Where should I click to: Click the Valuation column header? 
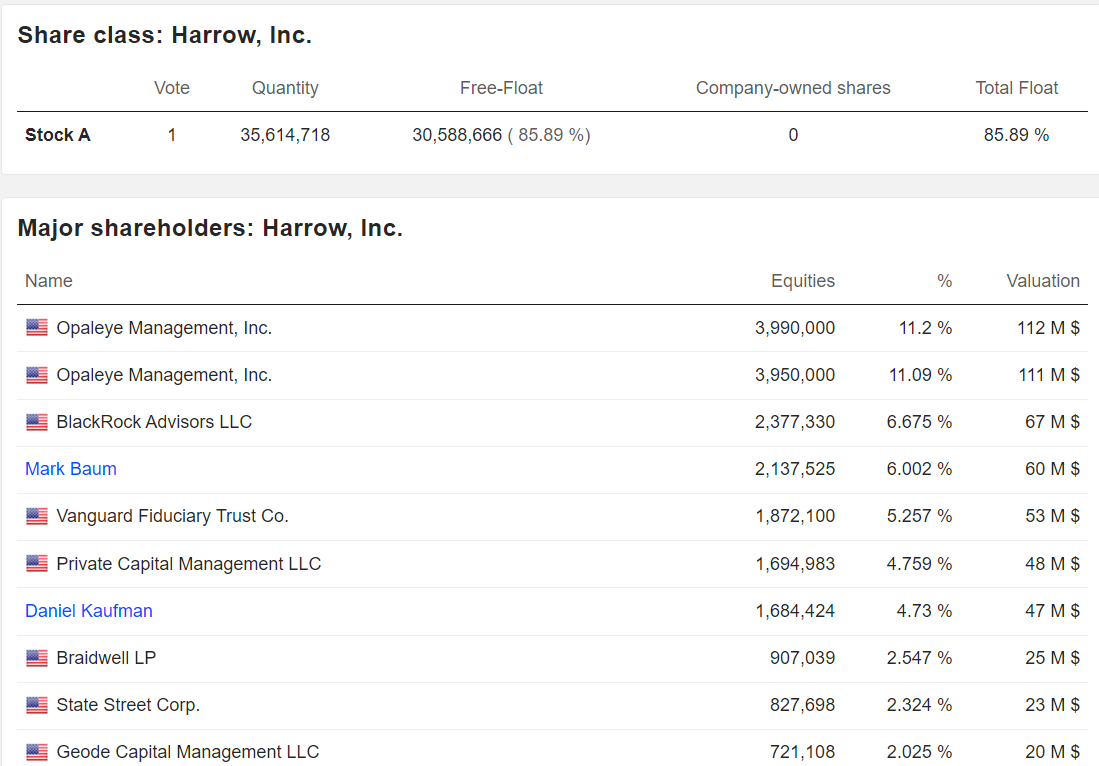coord(1043,281)
